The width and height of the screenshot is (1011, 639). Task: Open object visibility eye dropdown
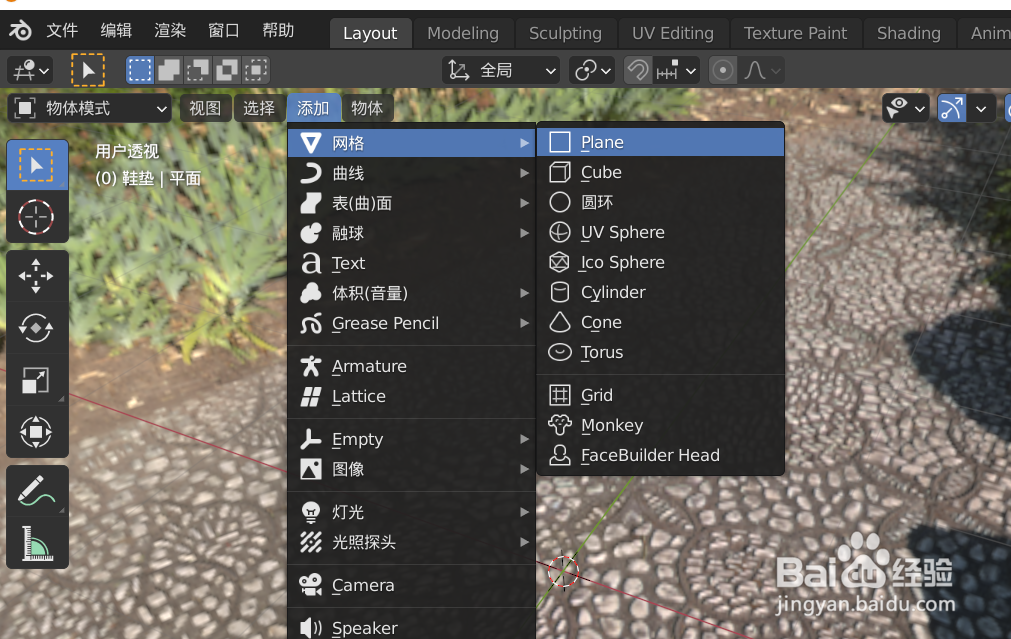coord(906,108)
